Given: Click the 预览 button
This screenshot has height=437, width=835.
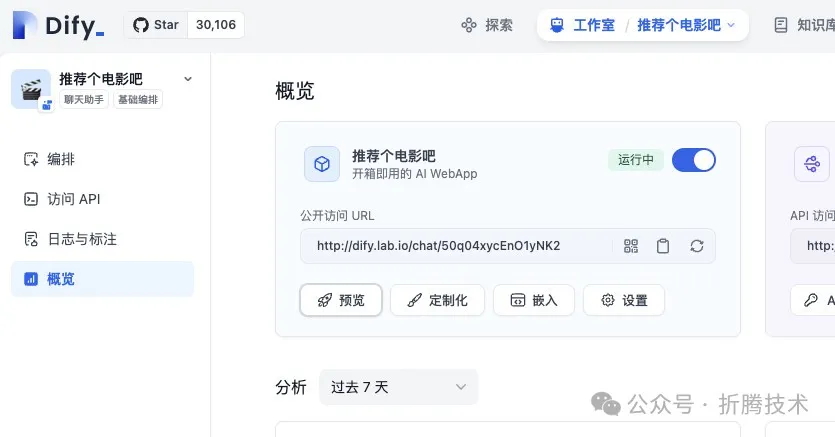Looking at the screenshot, I should [341, 300].
